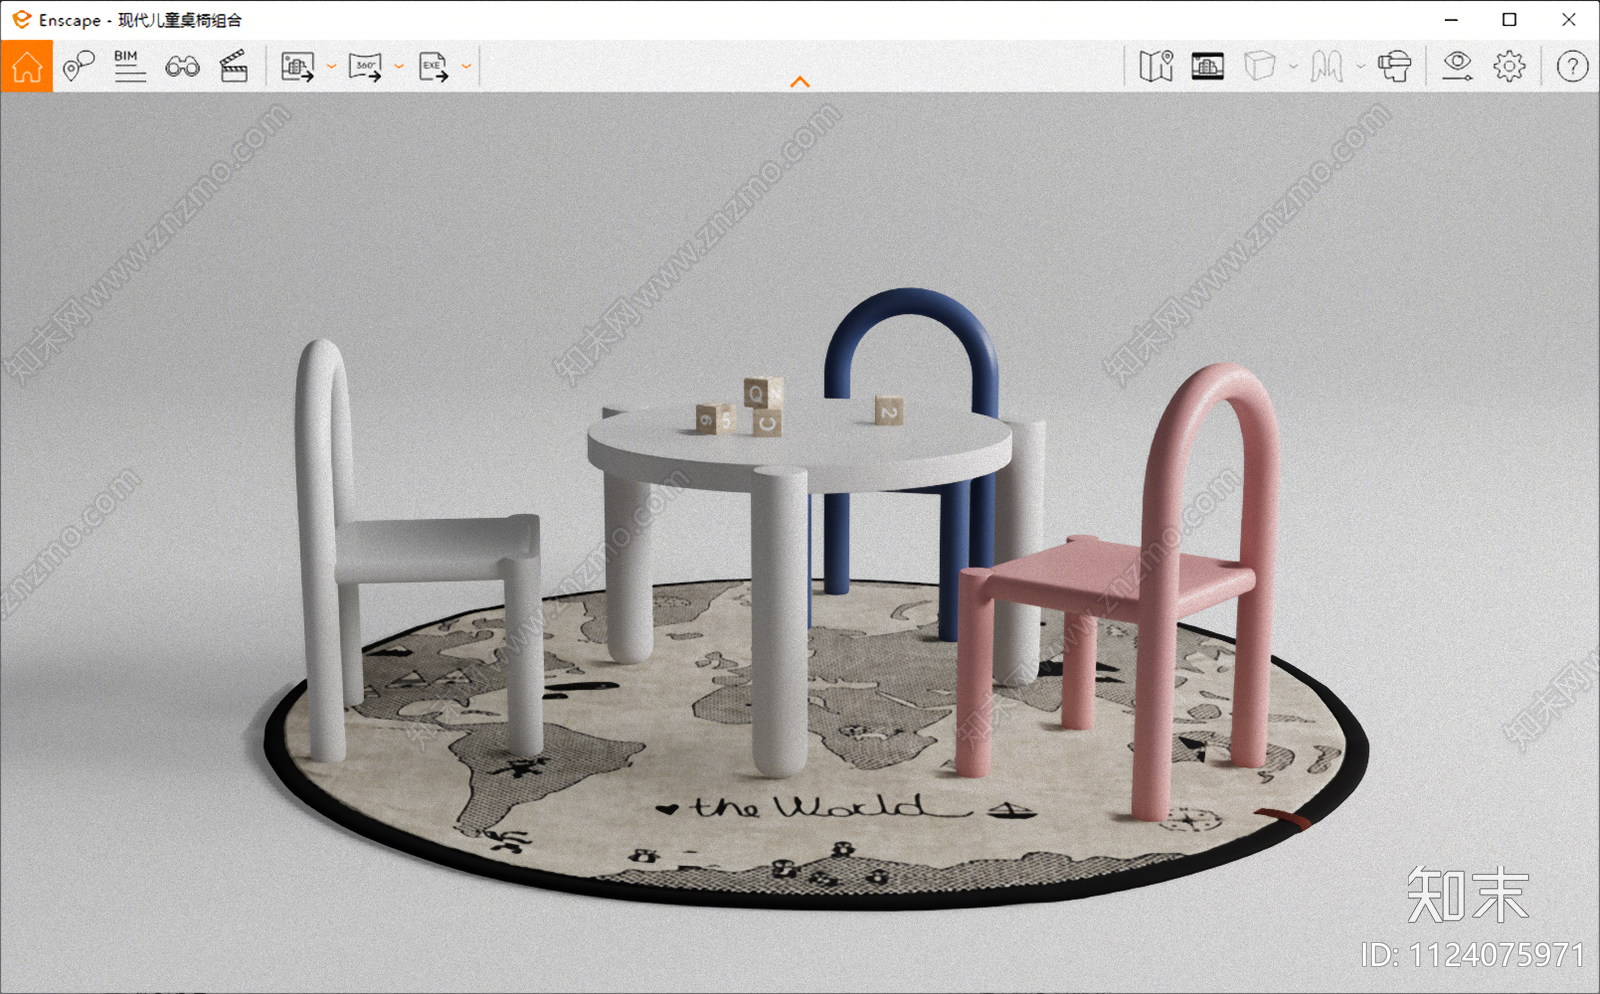Expand the 360° panorama dropdown arrow
The image size is (1600, 994).
399,67
